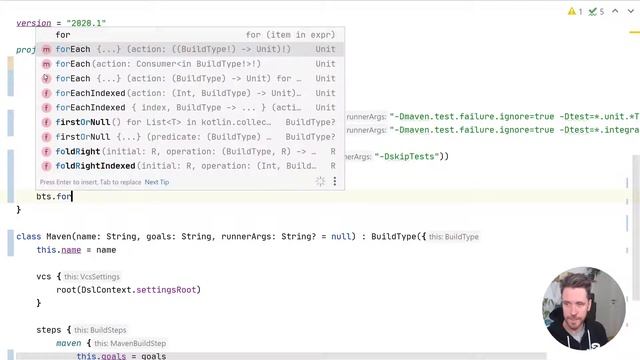The width and height of the screenshot is (640, 360).
Task: Go to previous highlighted error arrow
Action: pyautogui.click(x=615, y=11)
